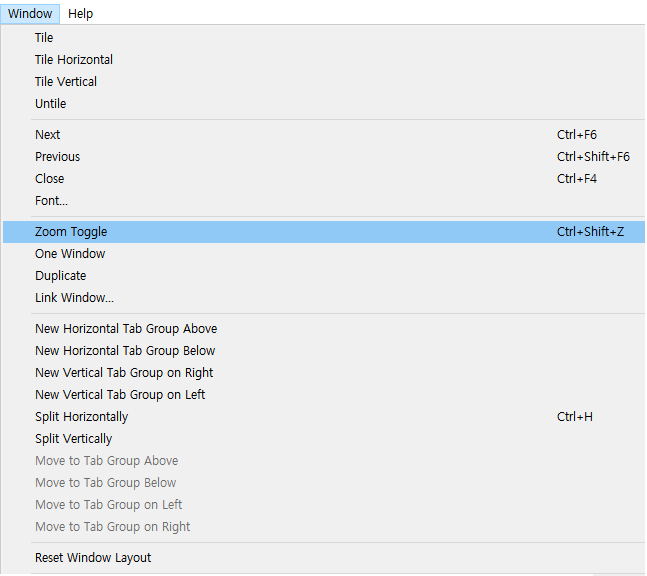Open the Help menu
Viewport: 647px width, 576px height.
click(x=80, y=14)
